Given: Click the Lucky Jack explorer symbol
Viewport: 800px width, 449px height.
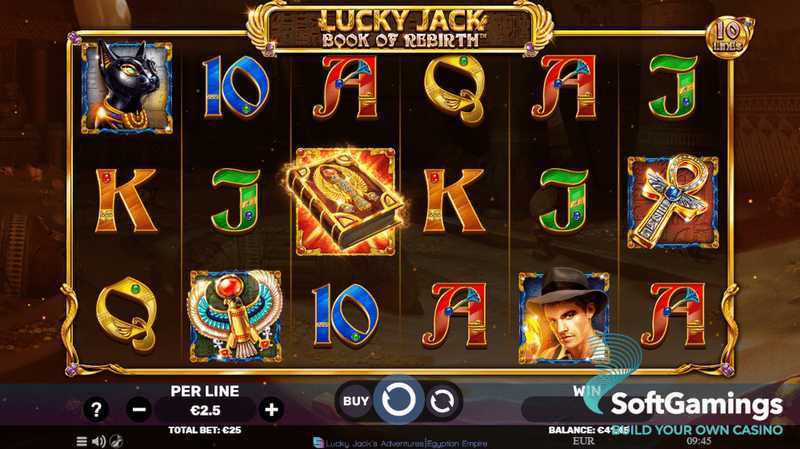Looking at the screenshot, I should pos(564,316).
